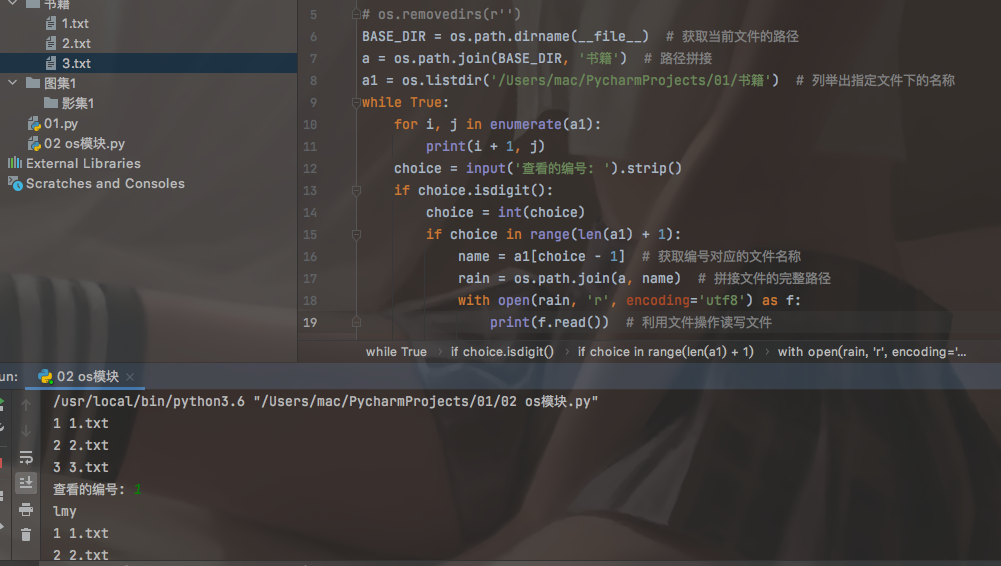Click the External Libraries icon
Viewport: 1001px width, 566px height.
pos(15,163)
